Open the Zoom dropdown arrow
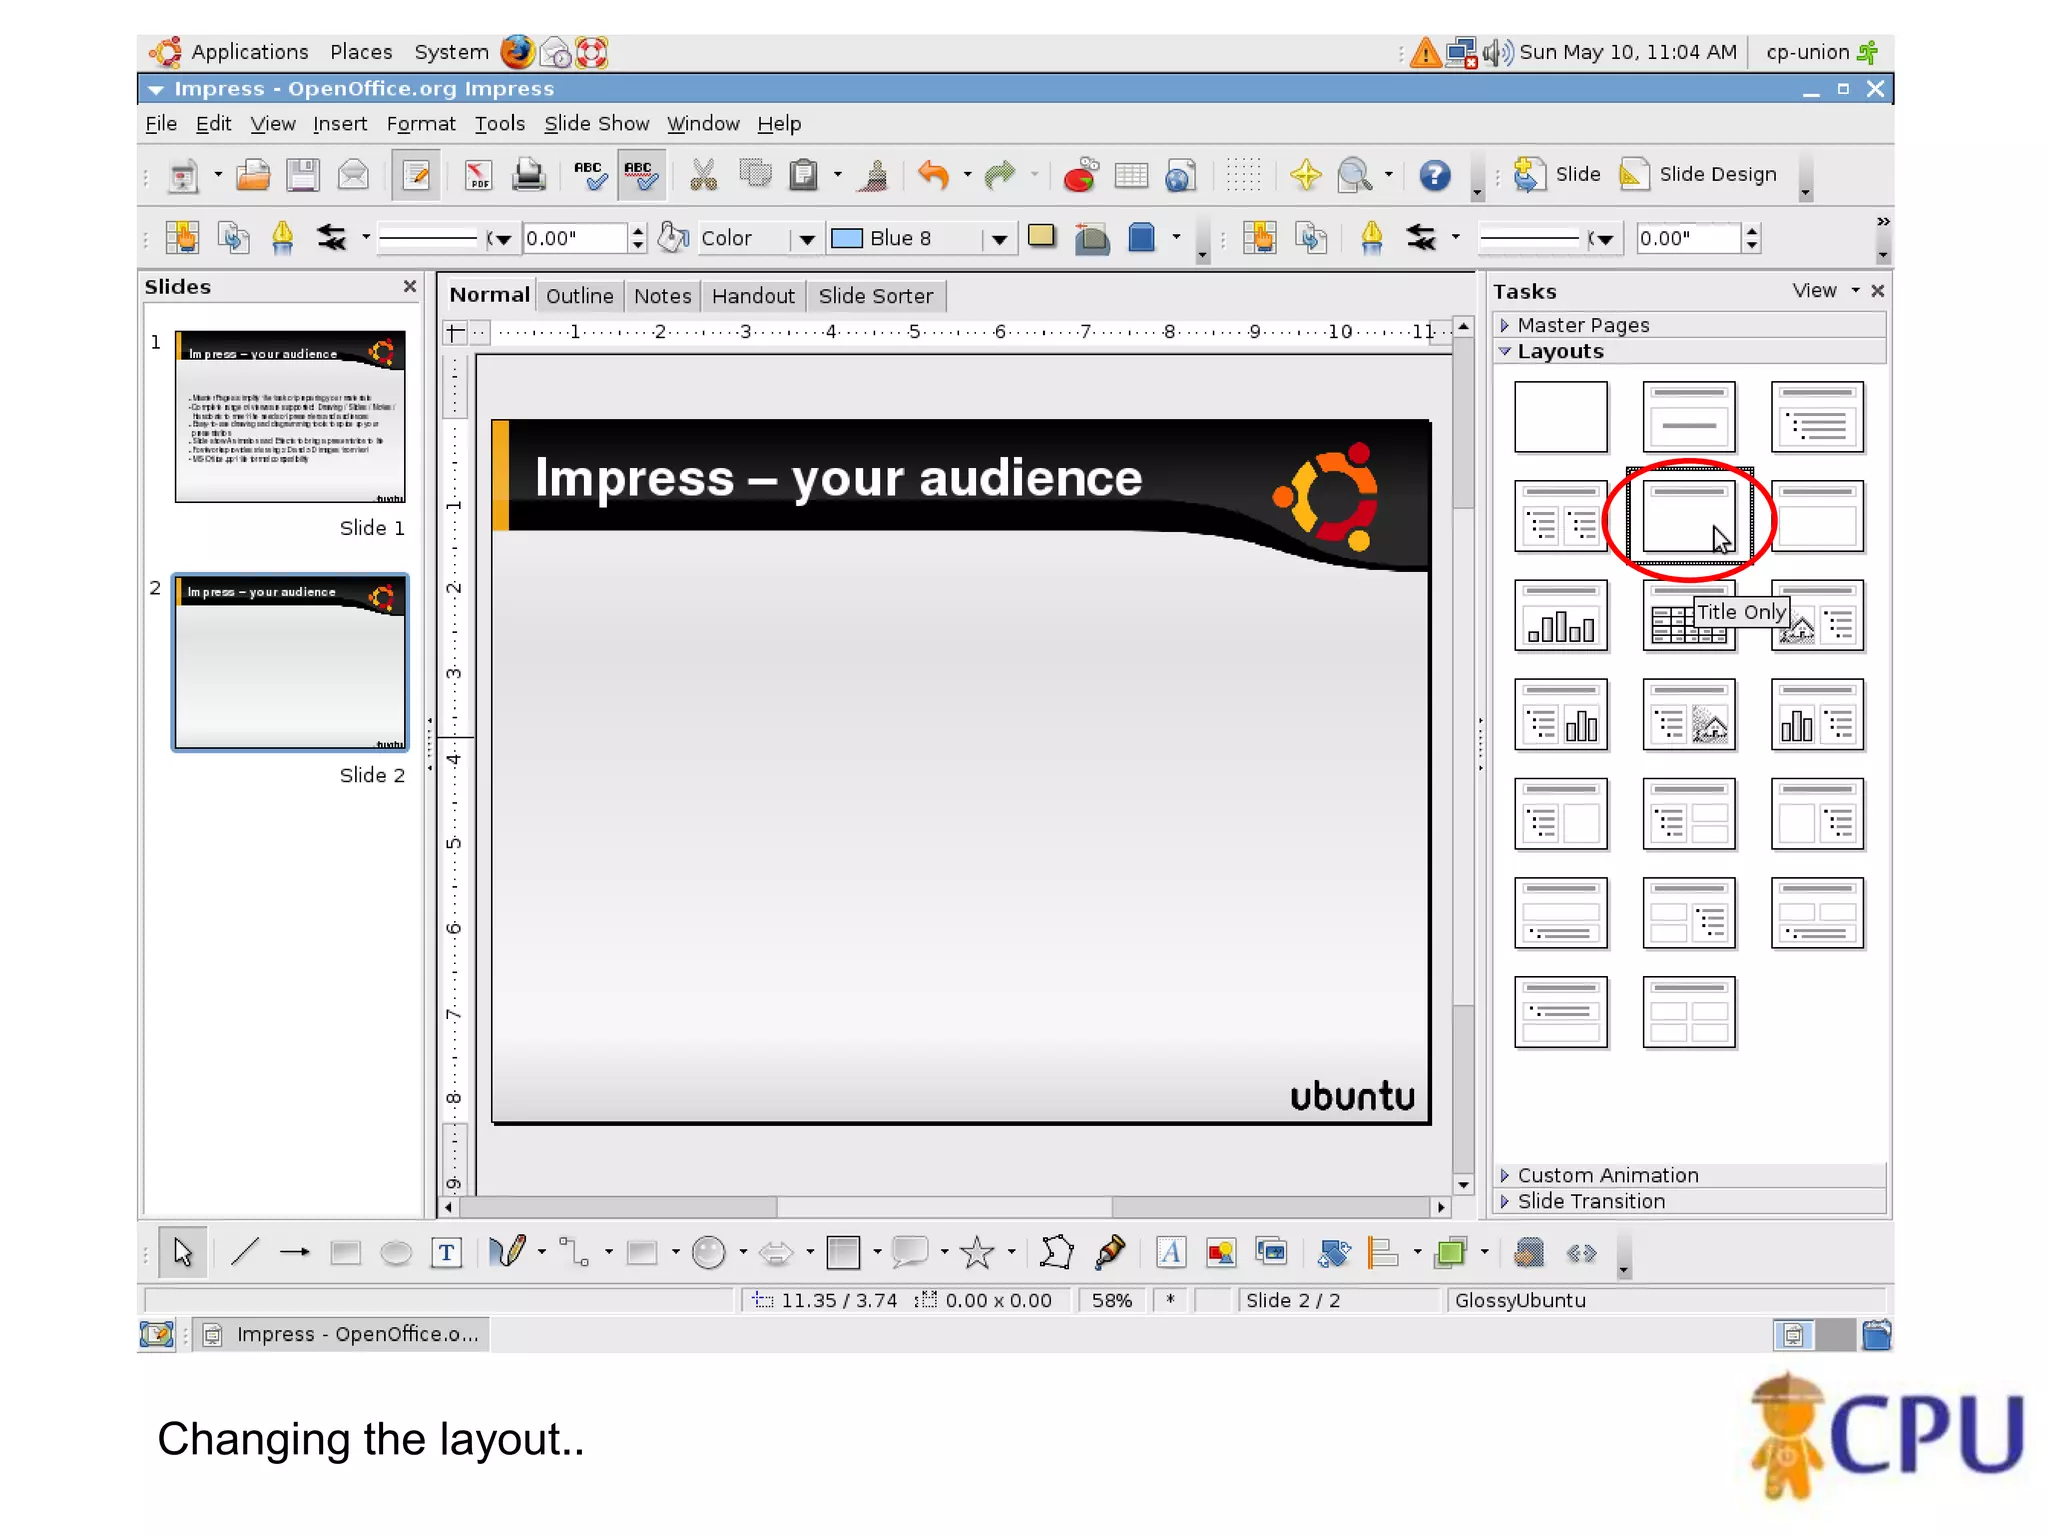This screenshot has width=2048, height=1536. 1389,176
